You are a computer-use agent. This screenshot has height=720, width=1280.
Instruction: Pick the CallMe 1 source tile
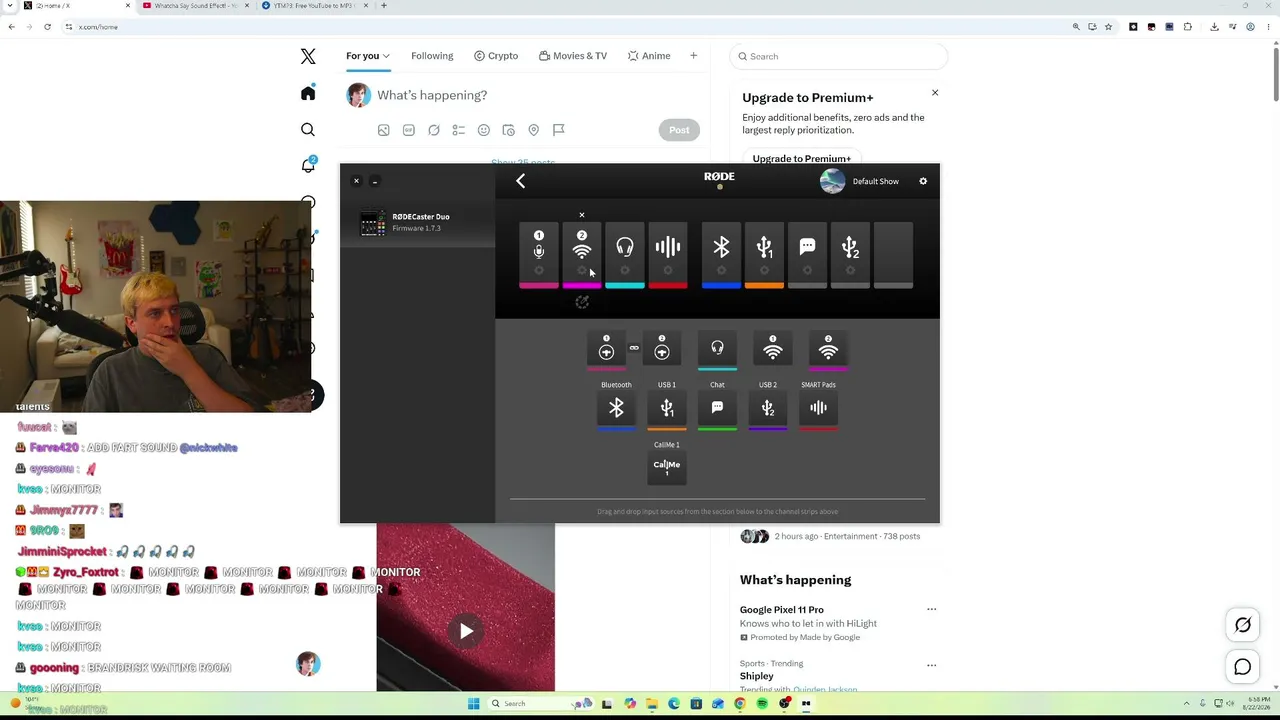click(667, 468)
